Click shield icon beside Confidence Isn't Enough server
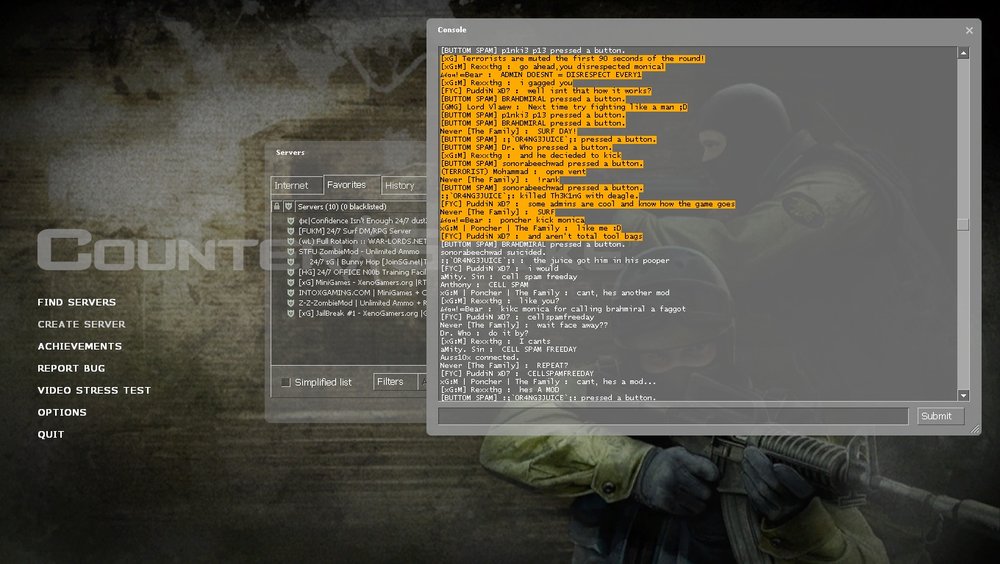Image resolution: width=1000 pixels, height=564 pixels. [x=291, y=221]
